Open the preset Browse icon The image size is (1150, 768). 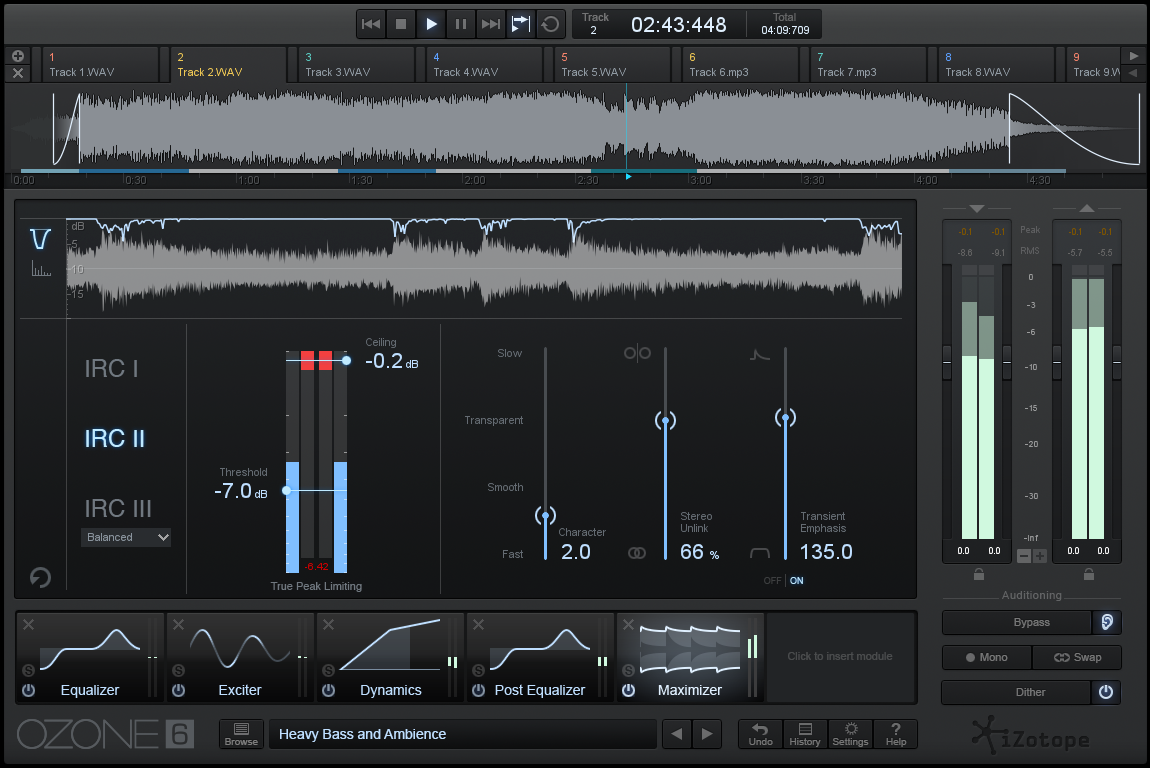click(241, 734)
